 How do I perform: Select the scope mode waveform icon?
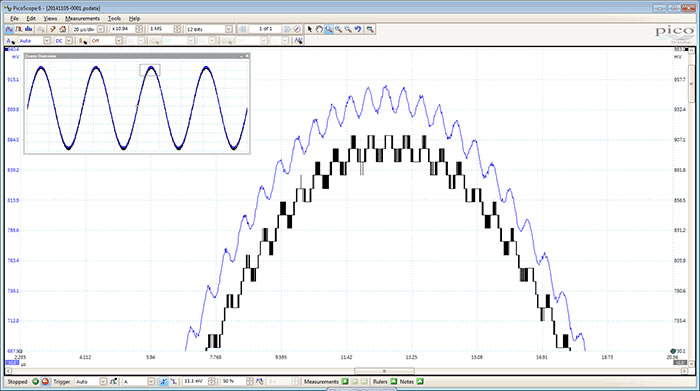9,29
